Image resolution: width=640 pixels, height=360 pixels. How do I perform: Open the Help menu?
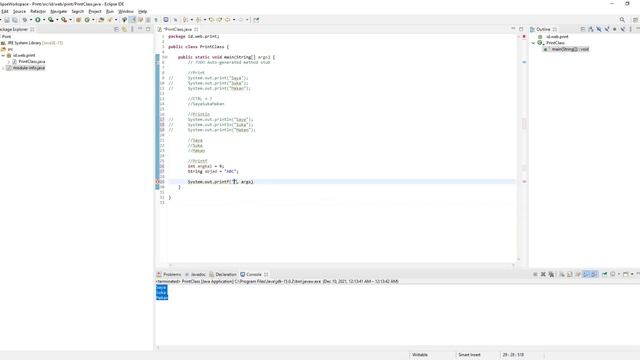click(142, 11)
